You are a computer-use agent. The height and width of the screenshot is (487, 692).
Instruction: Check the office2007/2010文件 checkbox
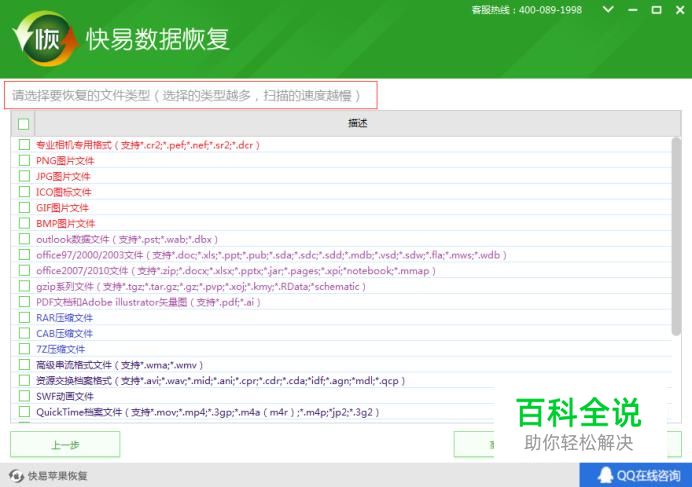24,270
